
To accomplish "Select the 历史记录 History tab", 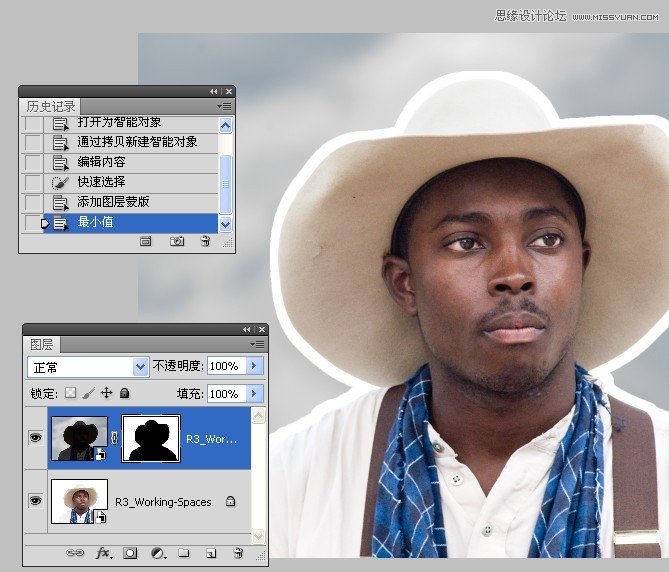I will point(50,106).
